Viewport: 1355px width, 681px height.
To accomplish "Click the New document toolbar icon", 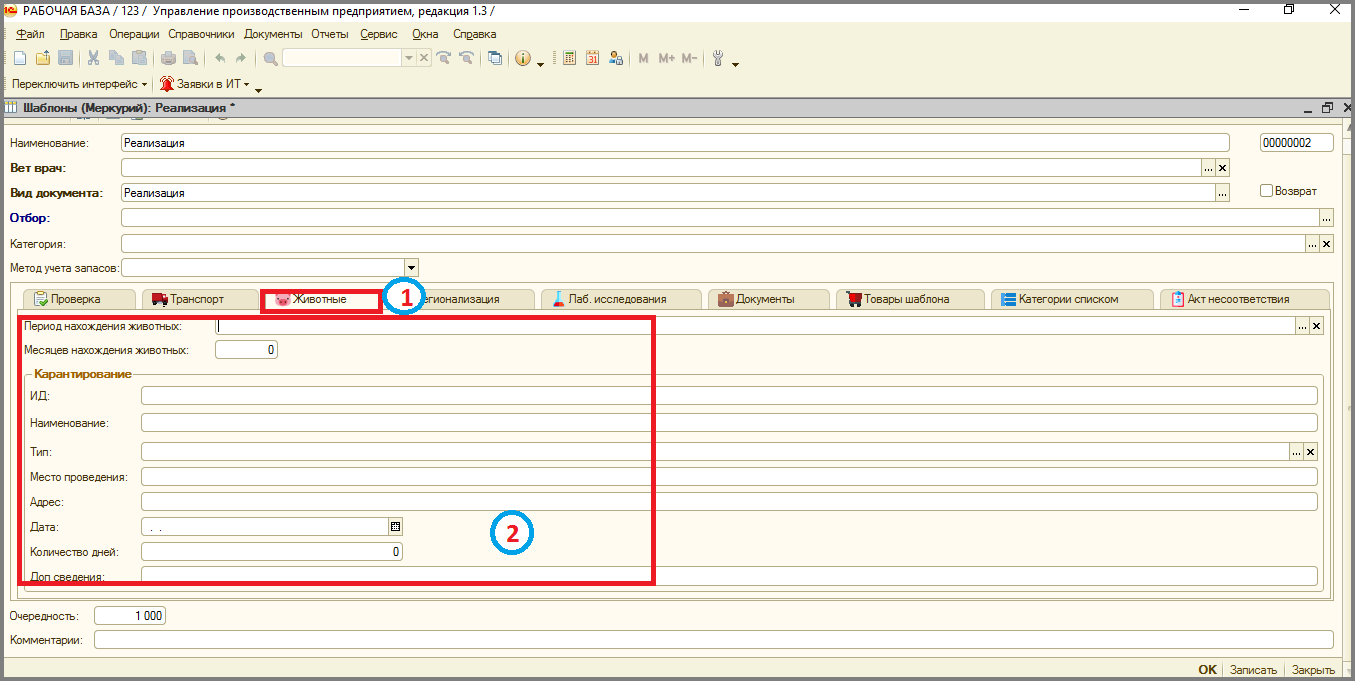I will tap(19, 58).
